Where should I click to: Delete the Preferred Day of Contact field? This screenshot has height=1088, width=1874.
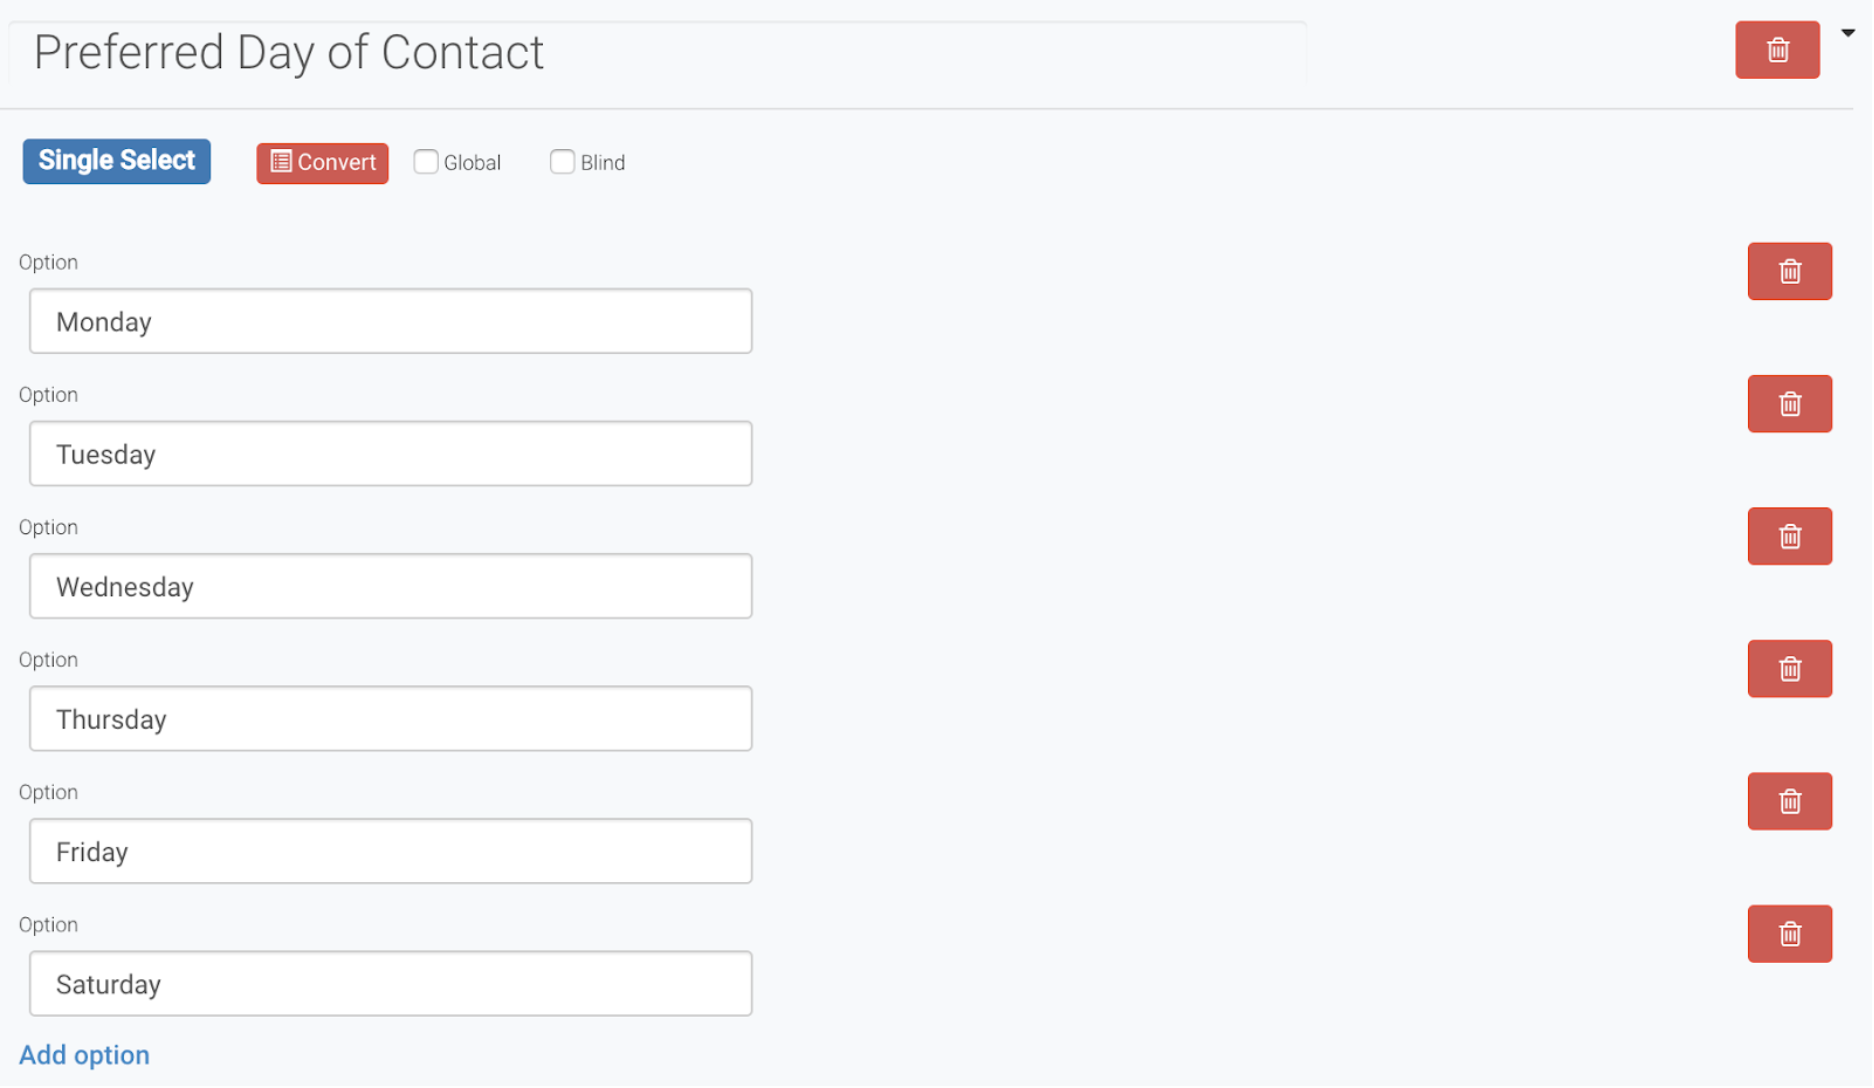1776,50
